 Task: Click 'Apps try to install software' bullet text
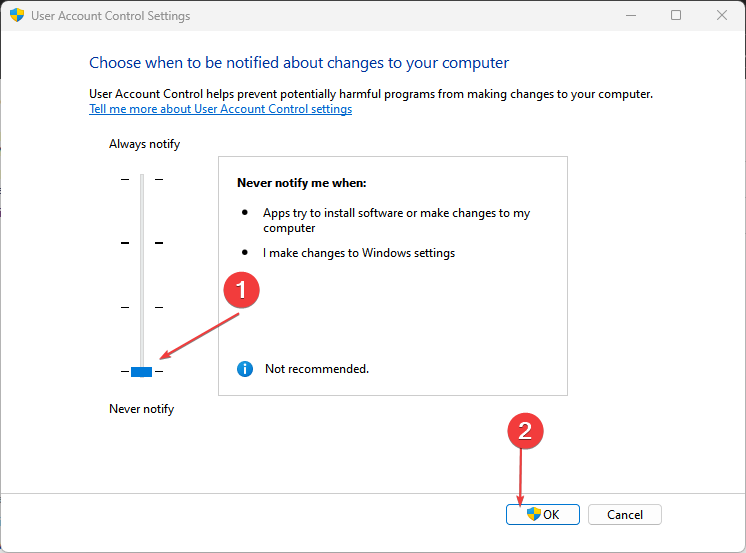tap(396, 220)
